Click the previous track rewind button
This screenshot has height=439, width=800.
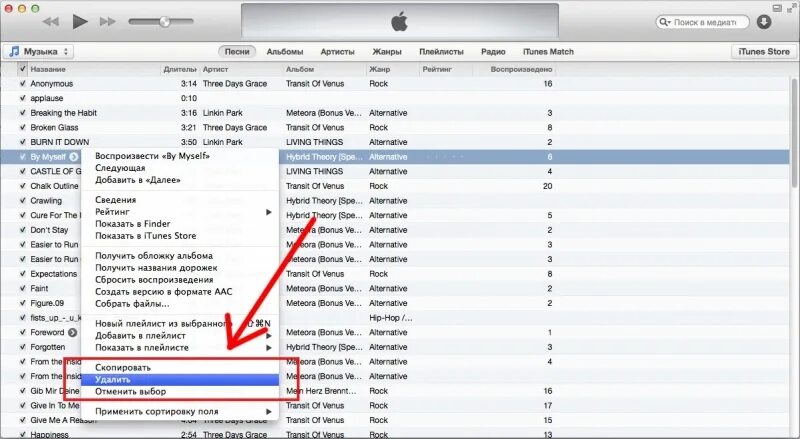point(51,21)
